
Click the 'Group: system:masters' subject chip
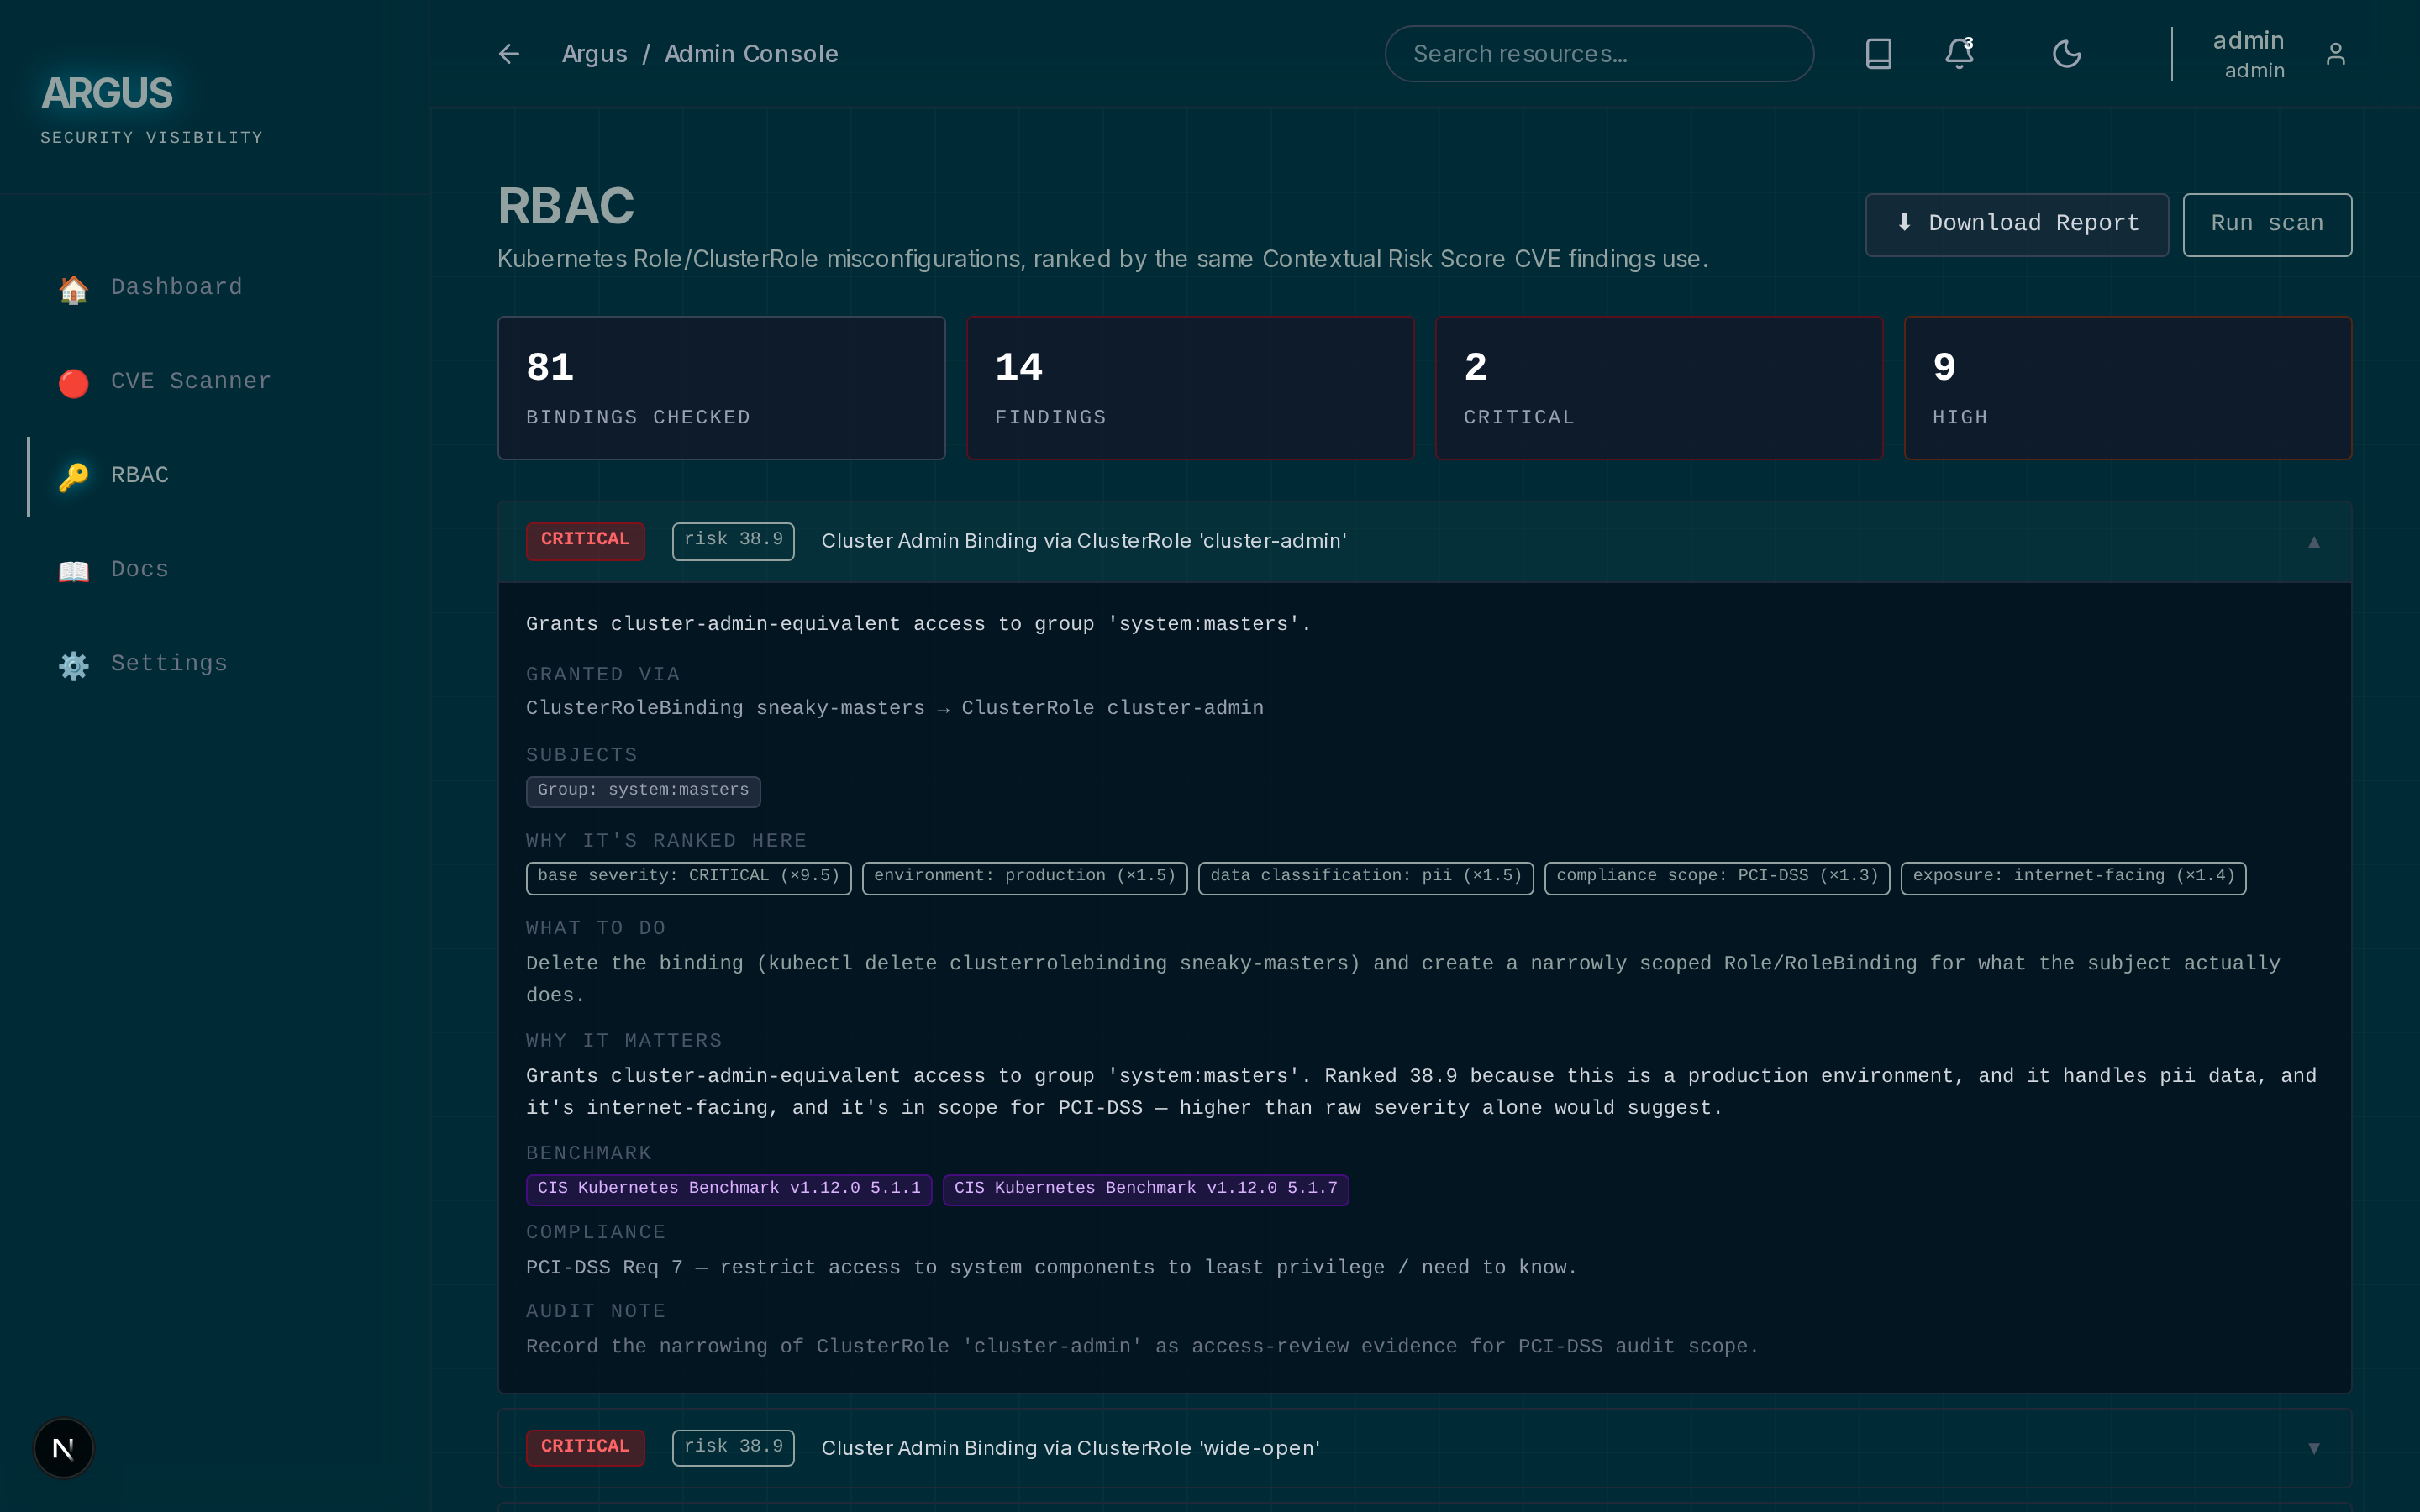tap(643, 791)
